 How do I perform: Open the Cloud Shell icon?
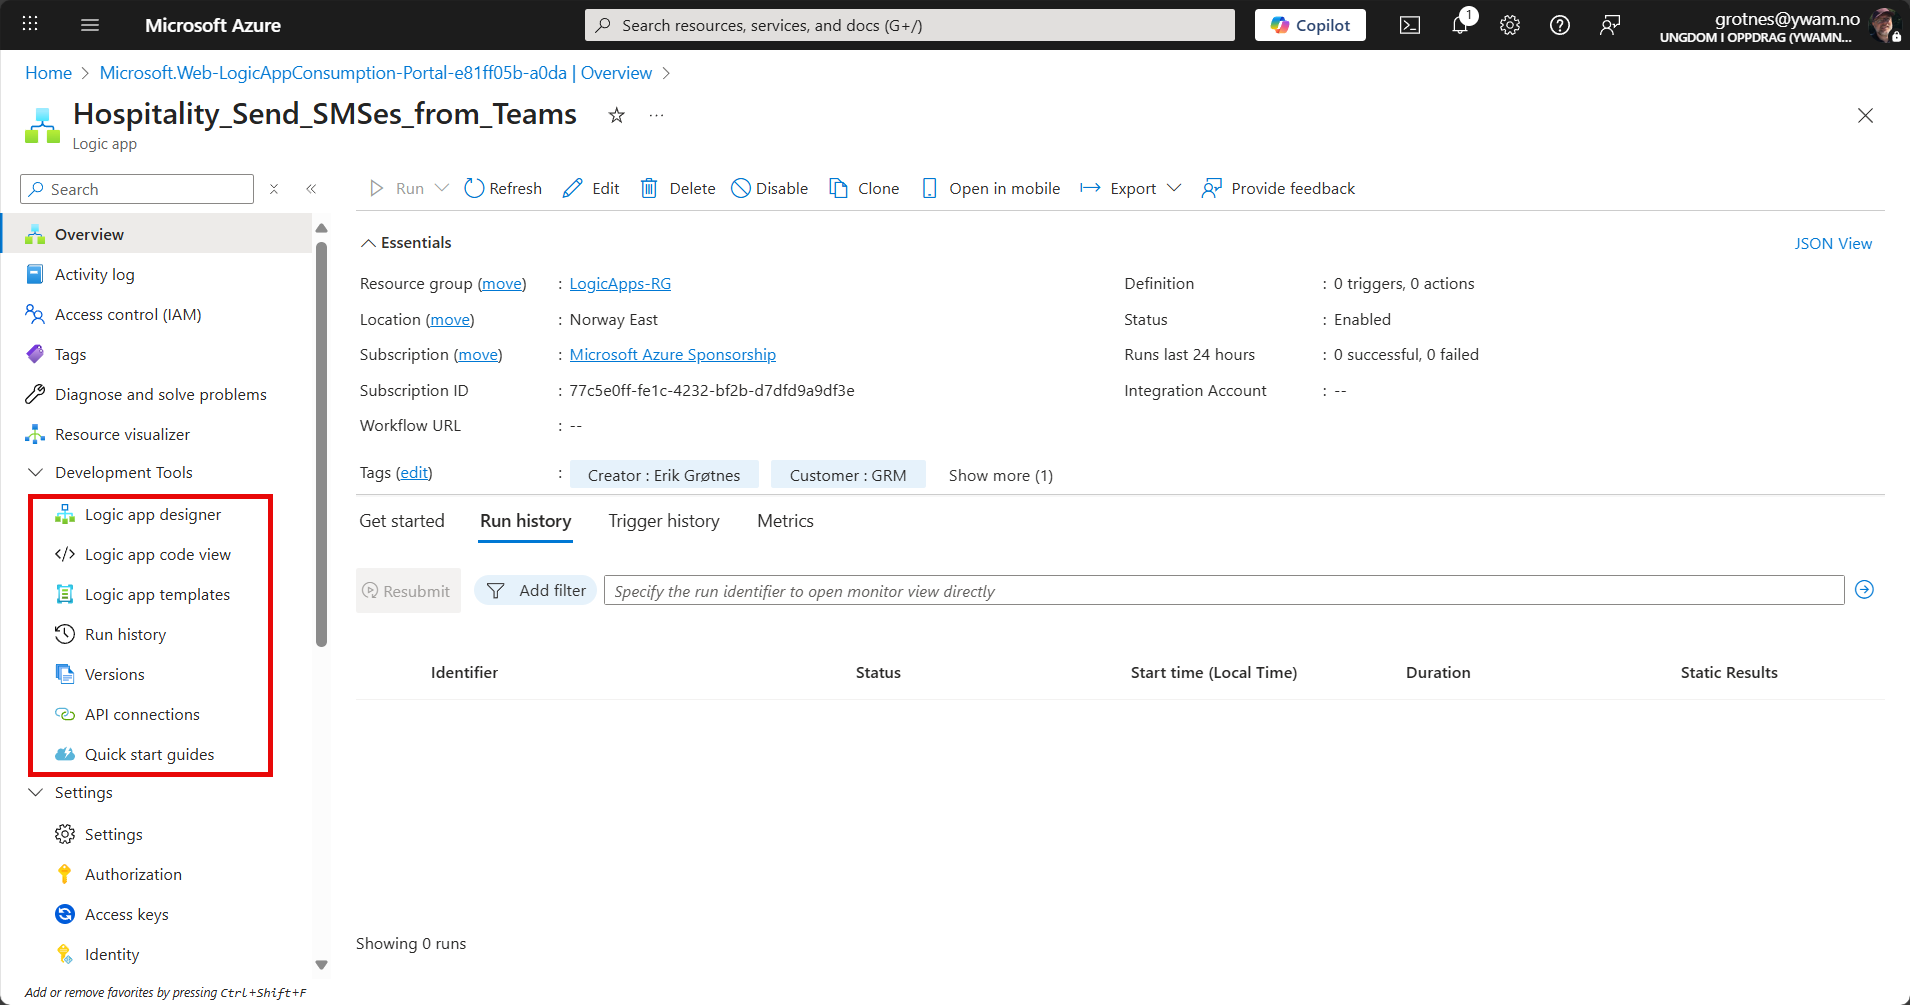pos(1410,25)
